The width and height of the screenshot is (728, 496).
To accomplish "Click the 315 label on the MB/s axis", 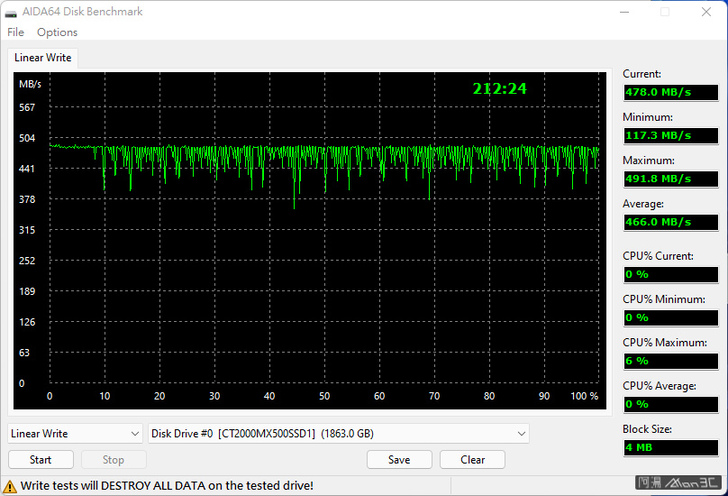I will pos(27,230).
